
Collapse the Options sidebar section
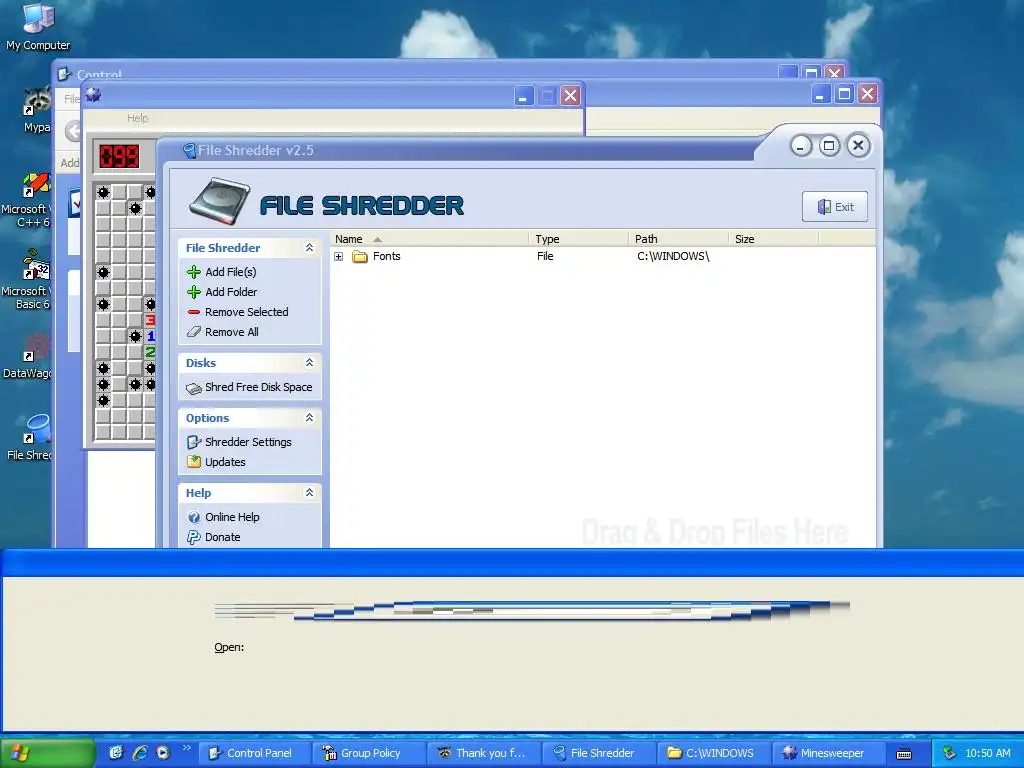[x=310, y=418]
